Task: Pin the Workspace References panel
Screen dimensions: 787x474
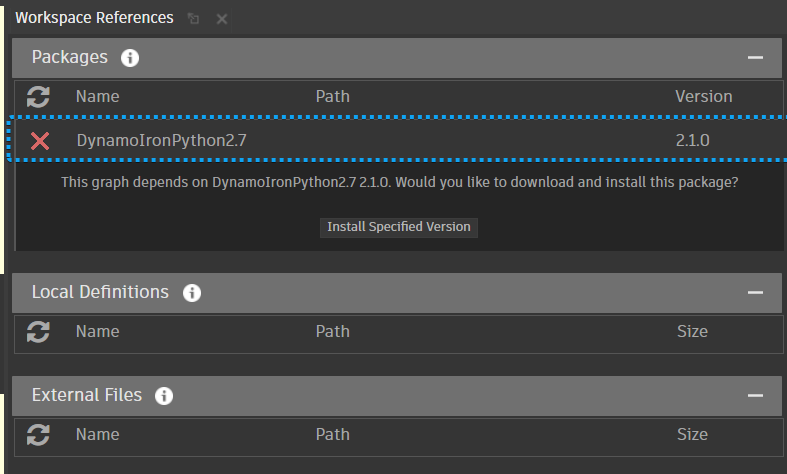Action: point(194,19)
